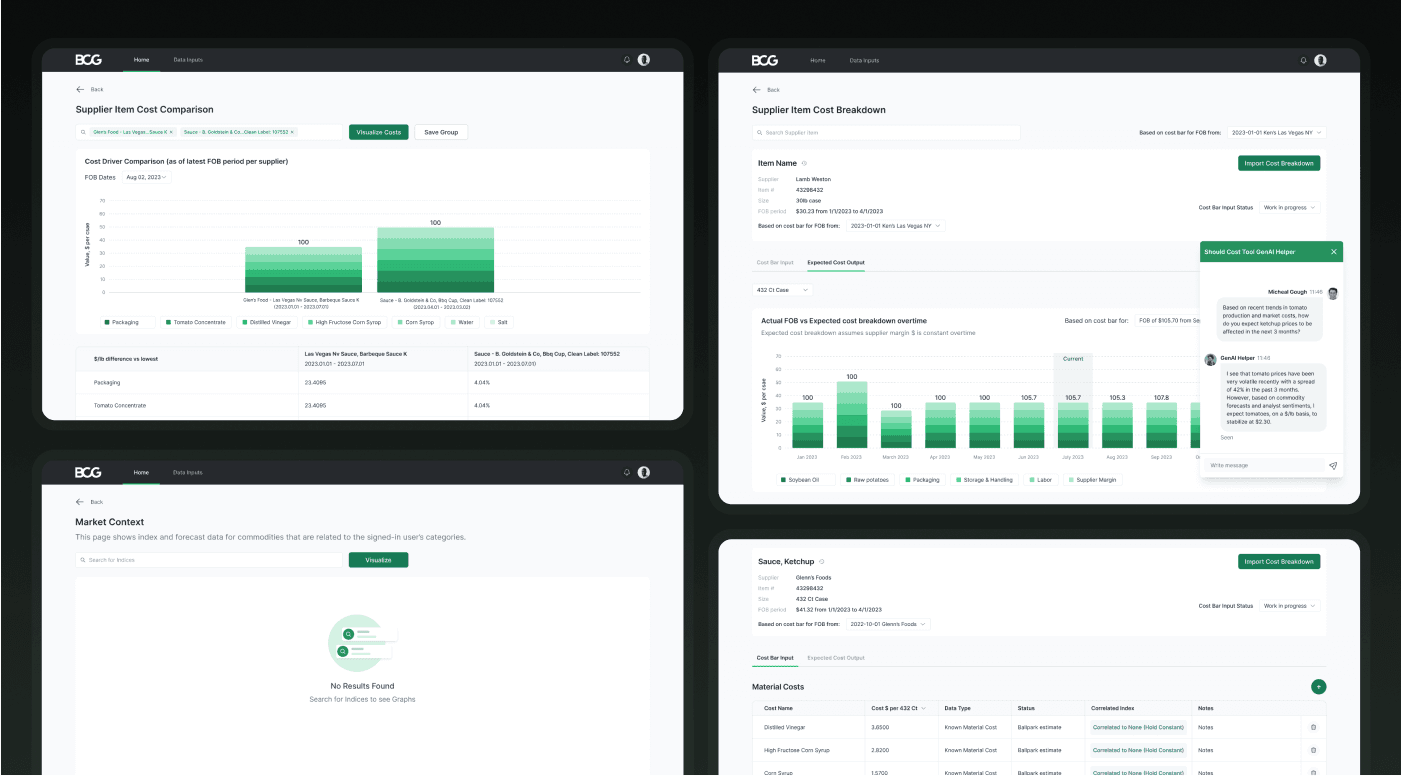Click Visualize button in Market Context window

[378, 560]
